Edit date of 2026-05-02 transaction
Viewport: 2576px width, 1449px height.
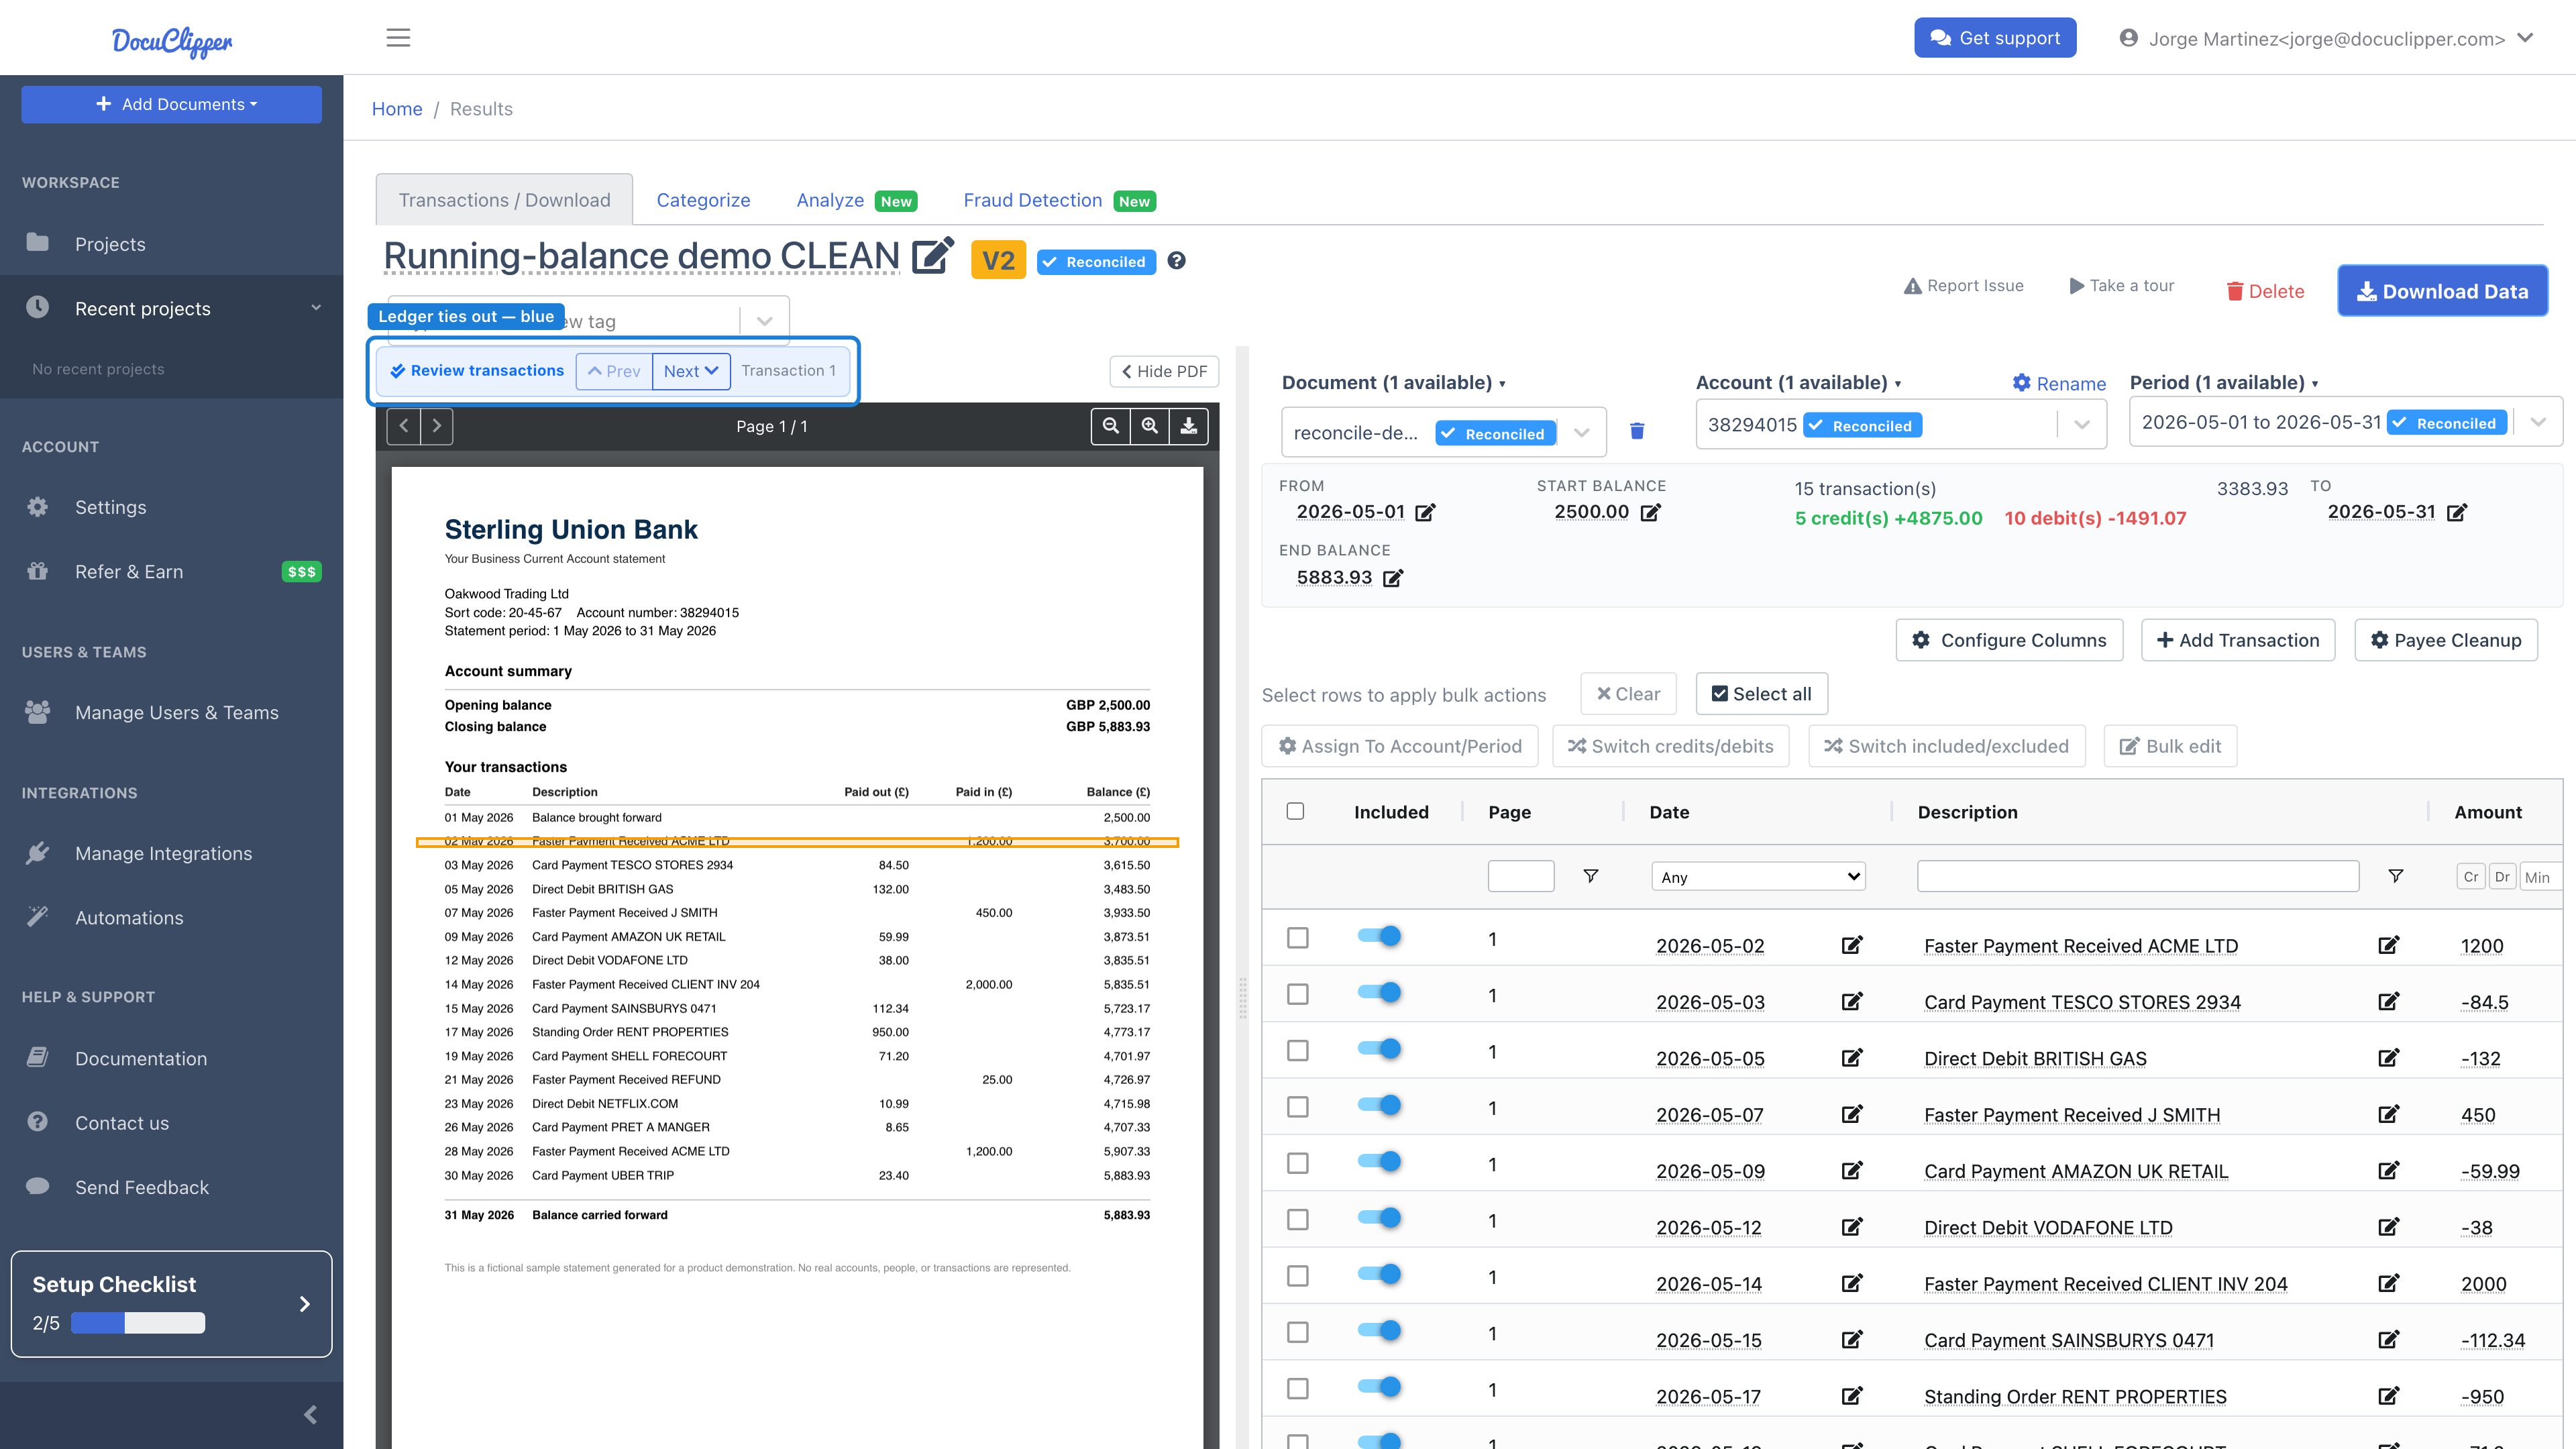point(1852,945)
